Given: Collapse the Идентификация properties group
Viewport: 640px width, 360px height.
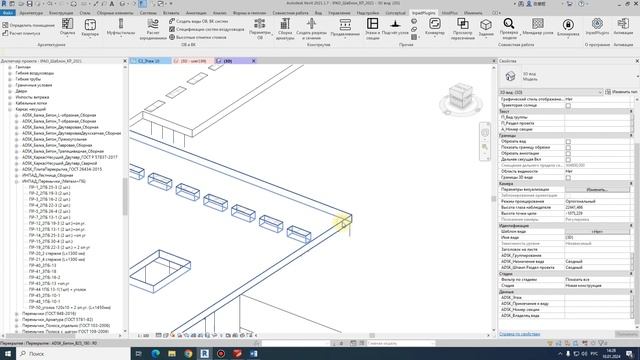Looking at the screenshot, I should click(x=631, y=226).
